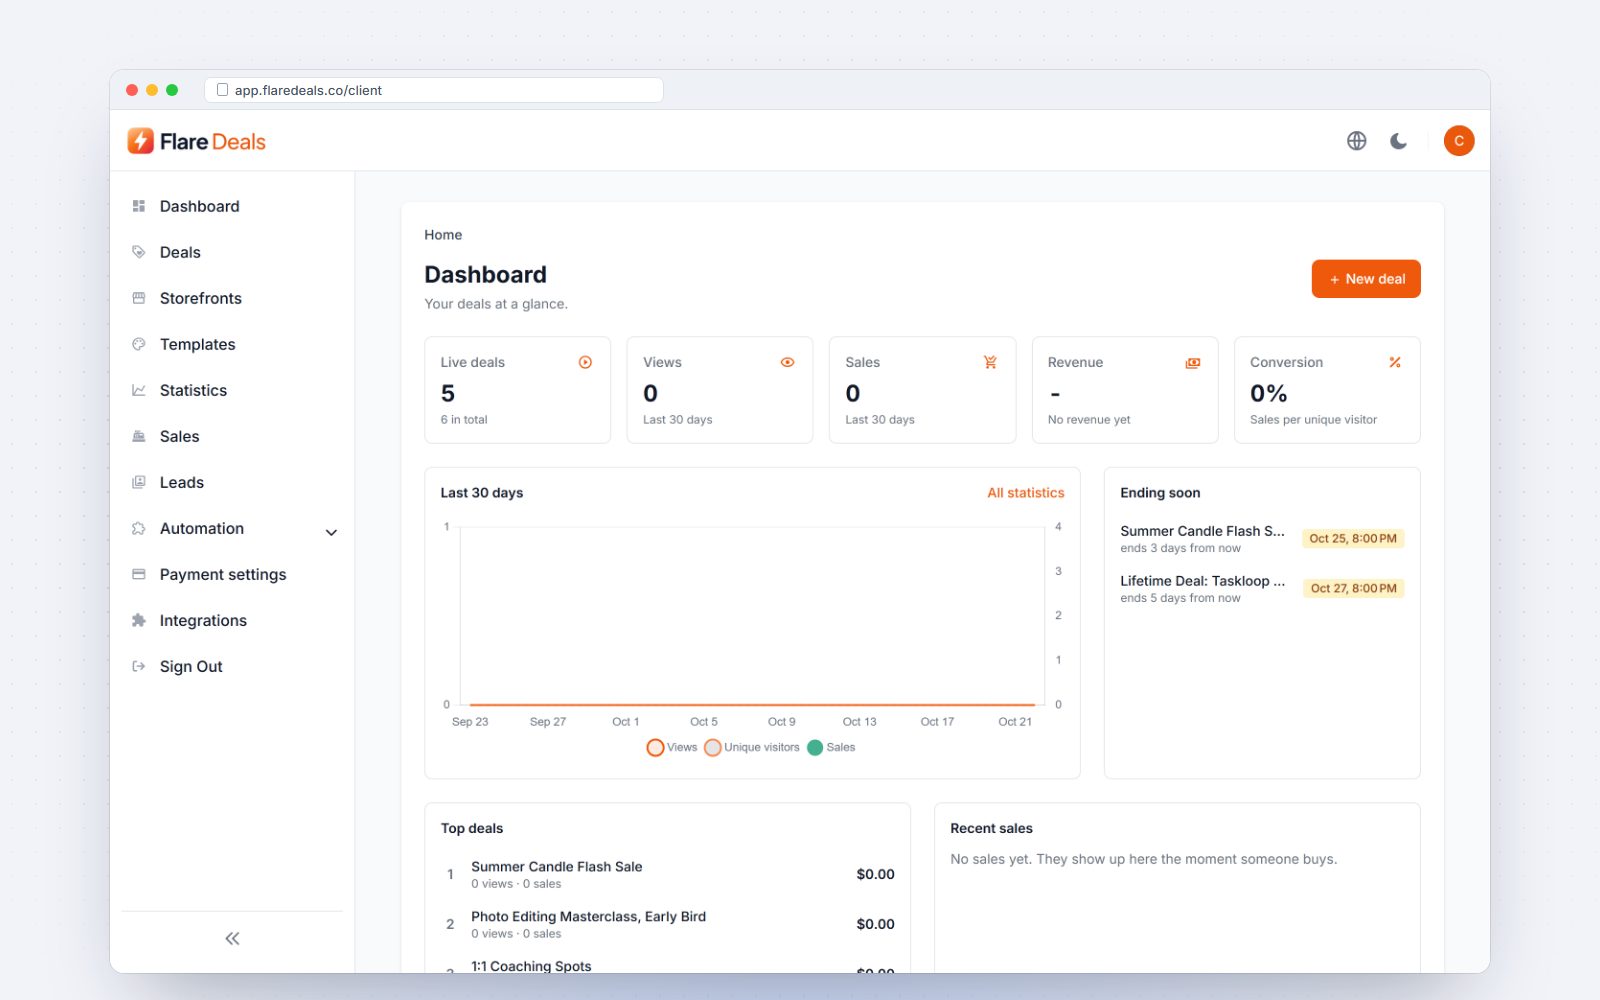Image resolution: width=1600 pixels, height=1000 pixels.
Task: Click the Integrations puzzle icon
Action: click(139, 620)
